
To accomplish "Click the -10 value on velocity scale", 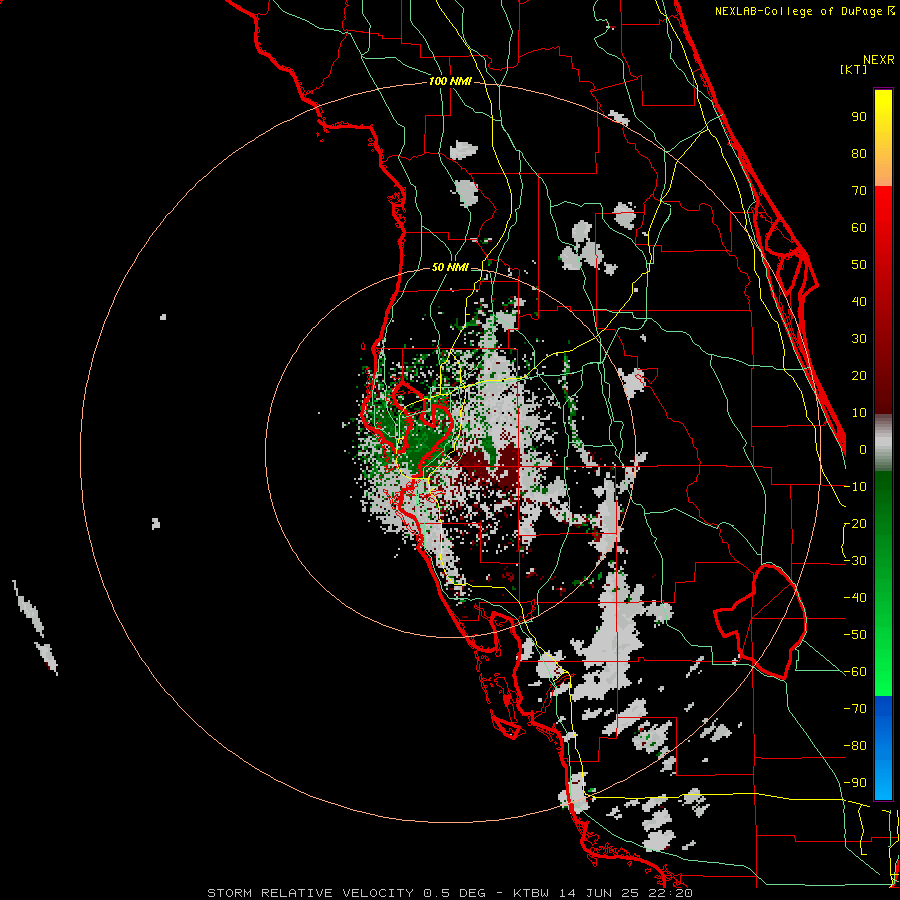I will coord(855,487).
